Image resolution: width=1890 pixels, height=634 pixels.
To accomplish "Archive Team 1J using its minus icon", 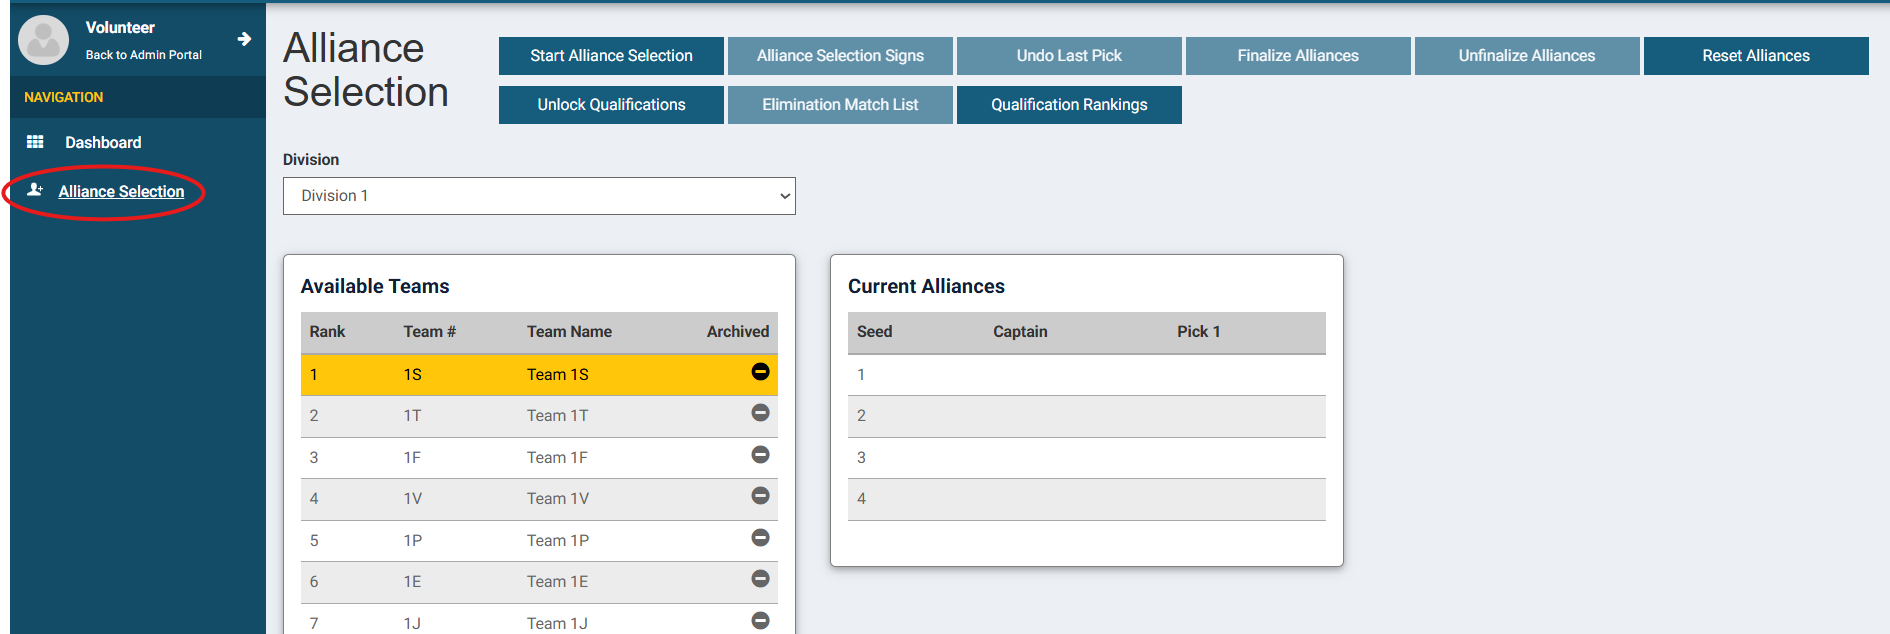I will point(760,621).
